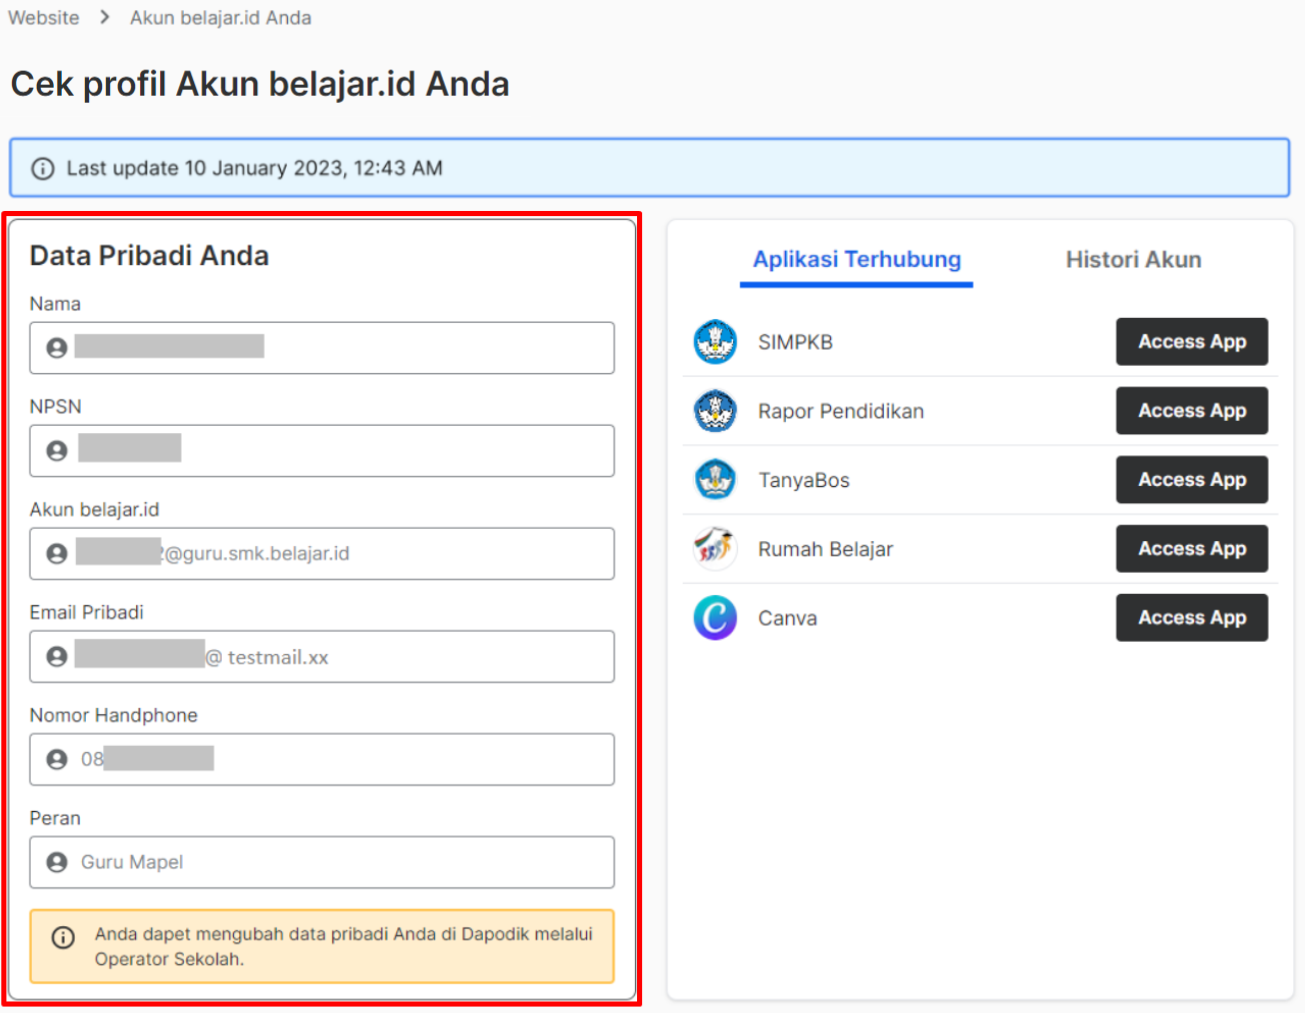Click the TanyaBos logo icon
This screenshot has height=1013, width=1305.
pyautogui.click(x=715, y=480)
